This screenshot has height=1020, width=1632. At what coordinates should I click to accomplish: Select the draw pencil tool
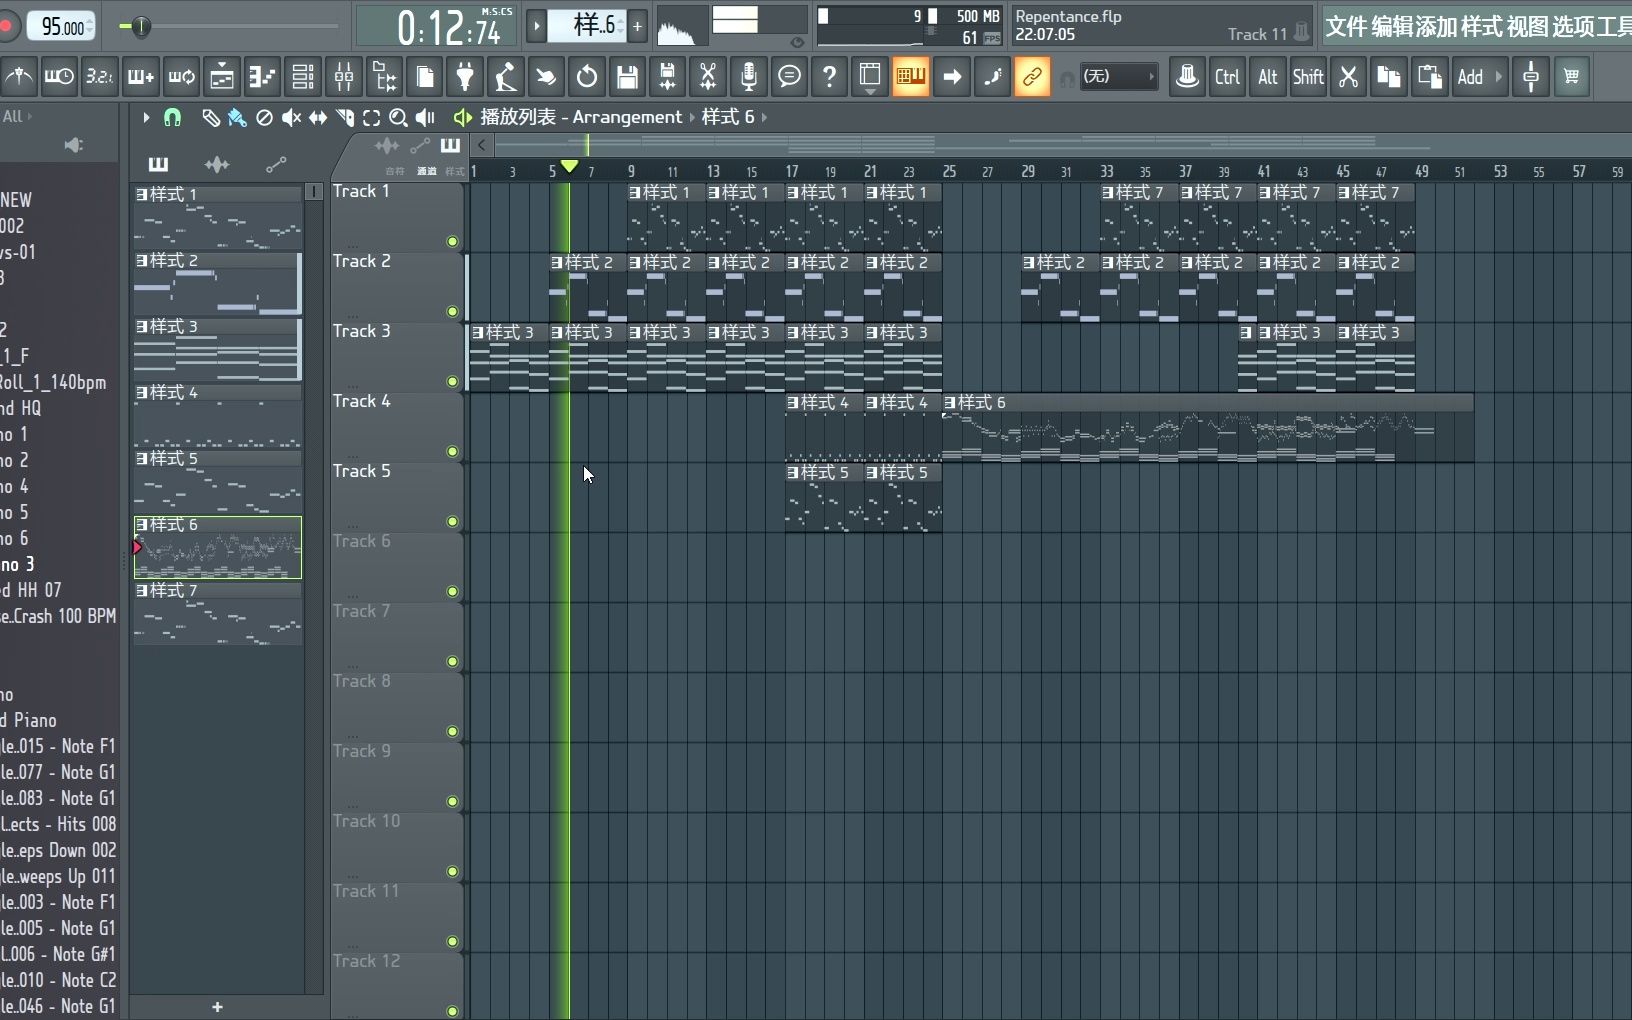[210, 118]
